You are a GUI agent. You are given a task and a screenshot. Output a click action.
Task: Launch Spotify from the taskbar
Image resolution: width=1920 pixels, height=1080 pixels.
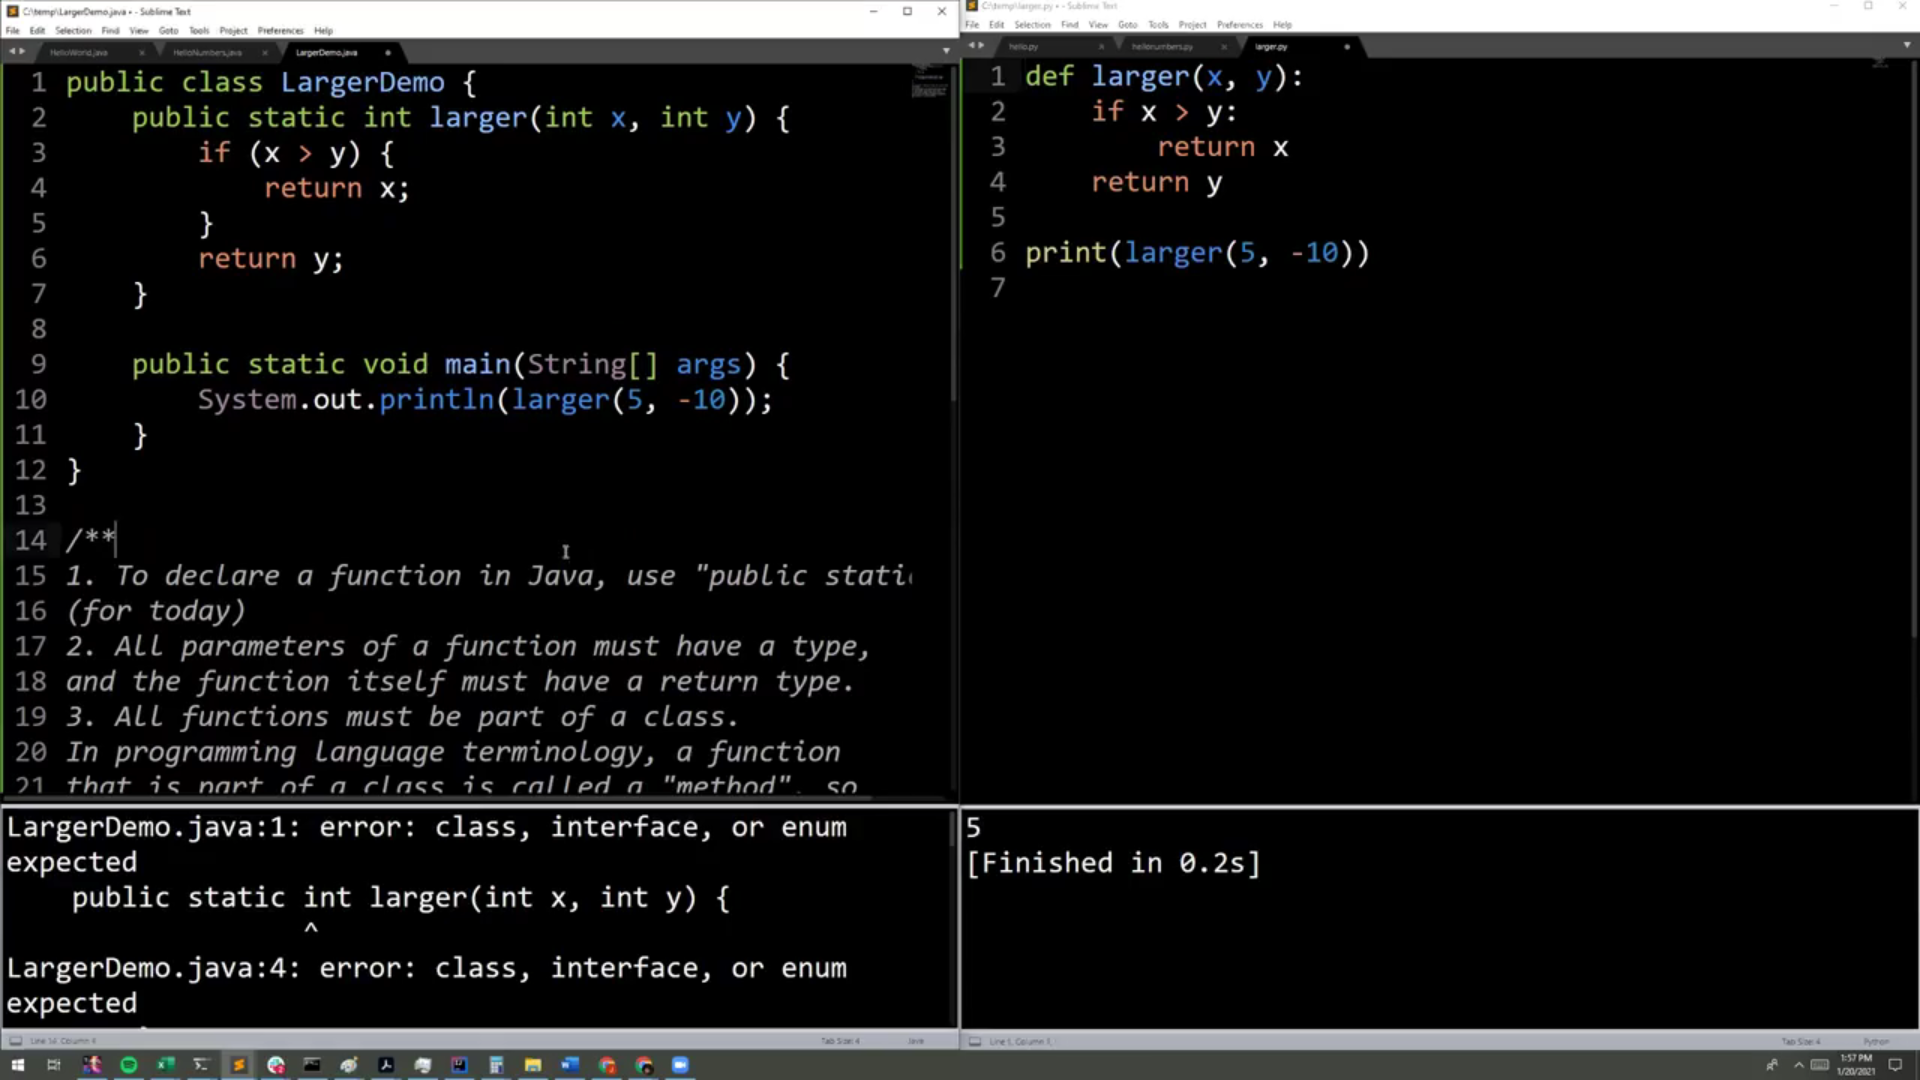pyautogui.click(x=129, y=1065)
